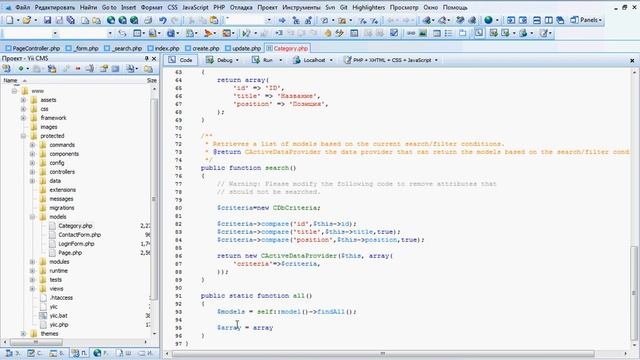Click the red remove icon in project panel
This screenshot has width=640, height=360.
click(78, 69)
